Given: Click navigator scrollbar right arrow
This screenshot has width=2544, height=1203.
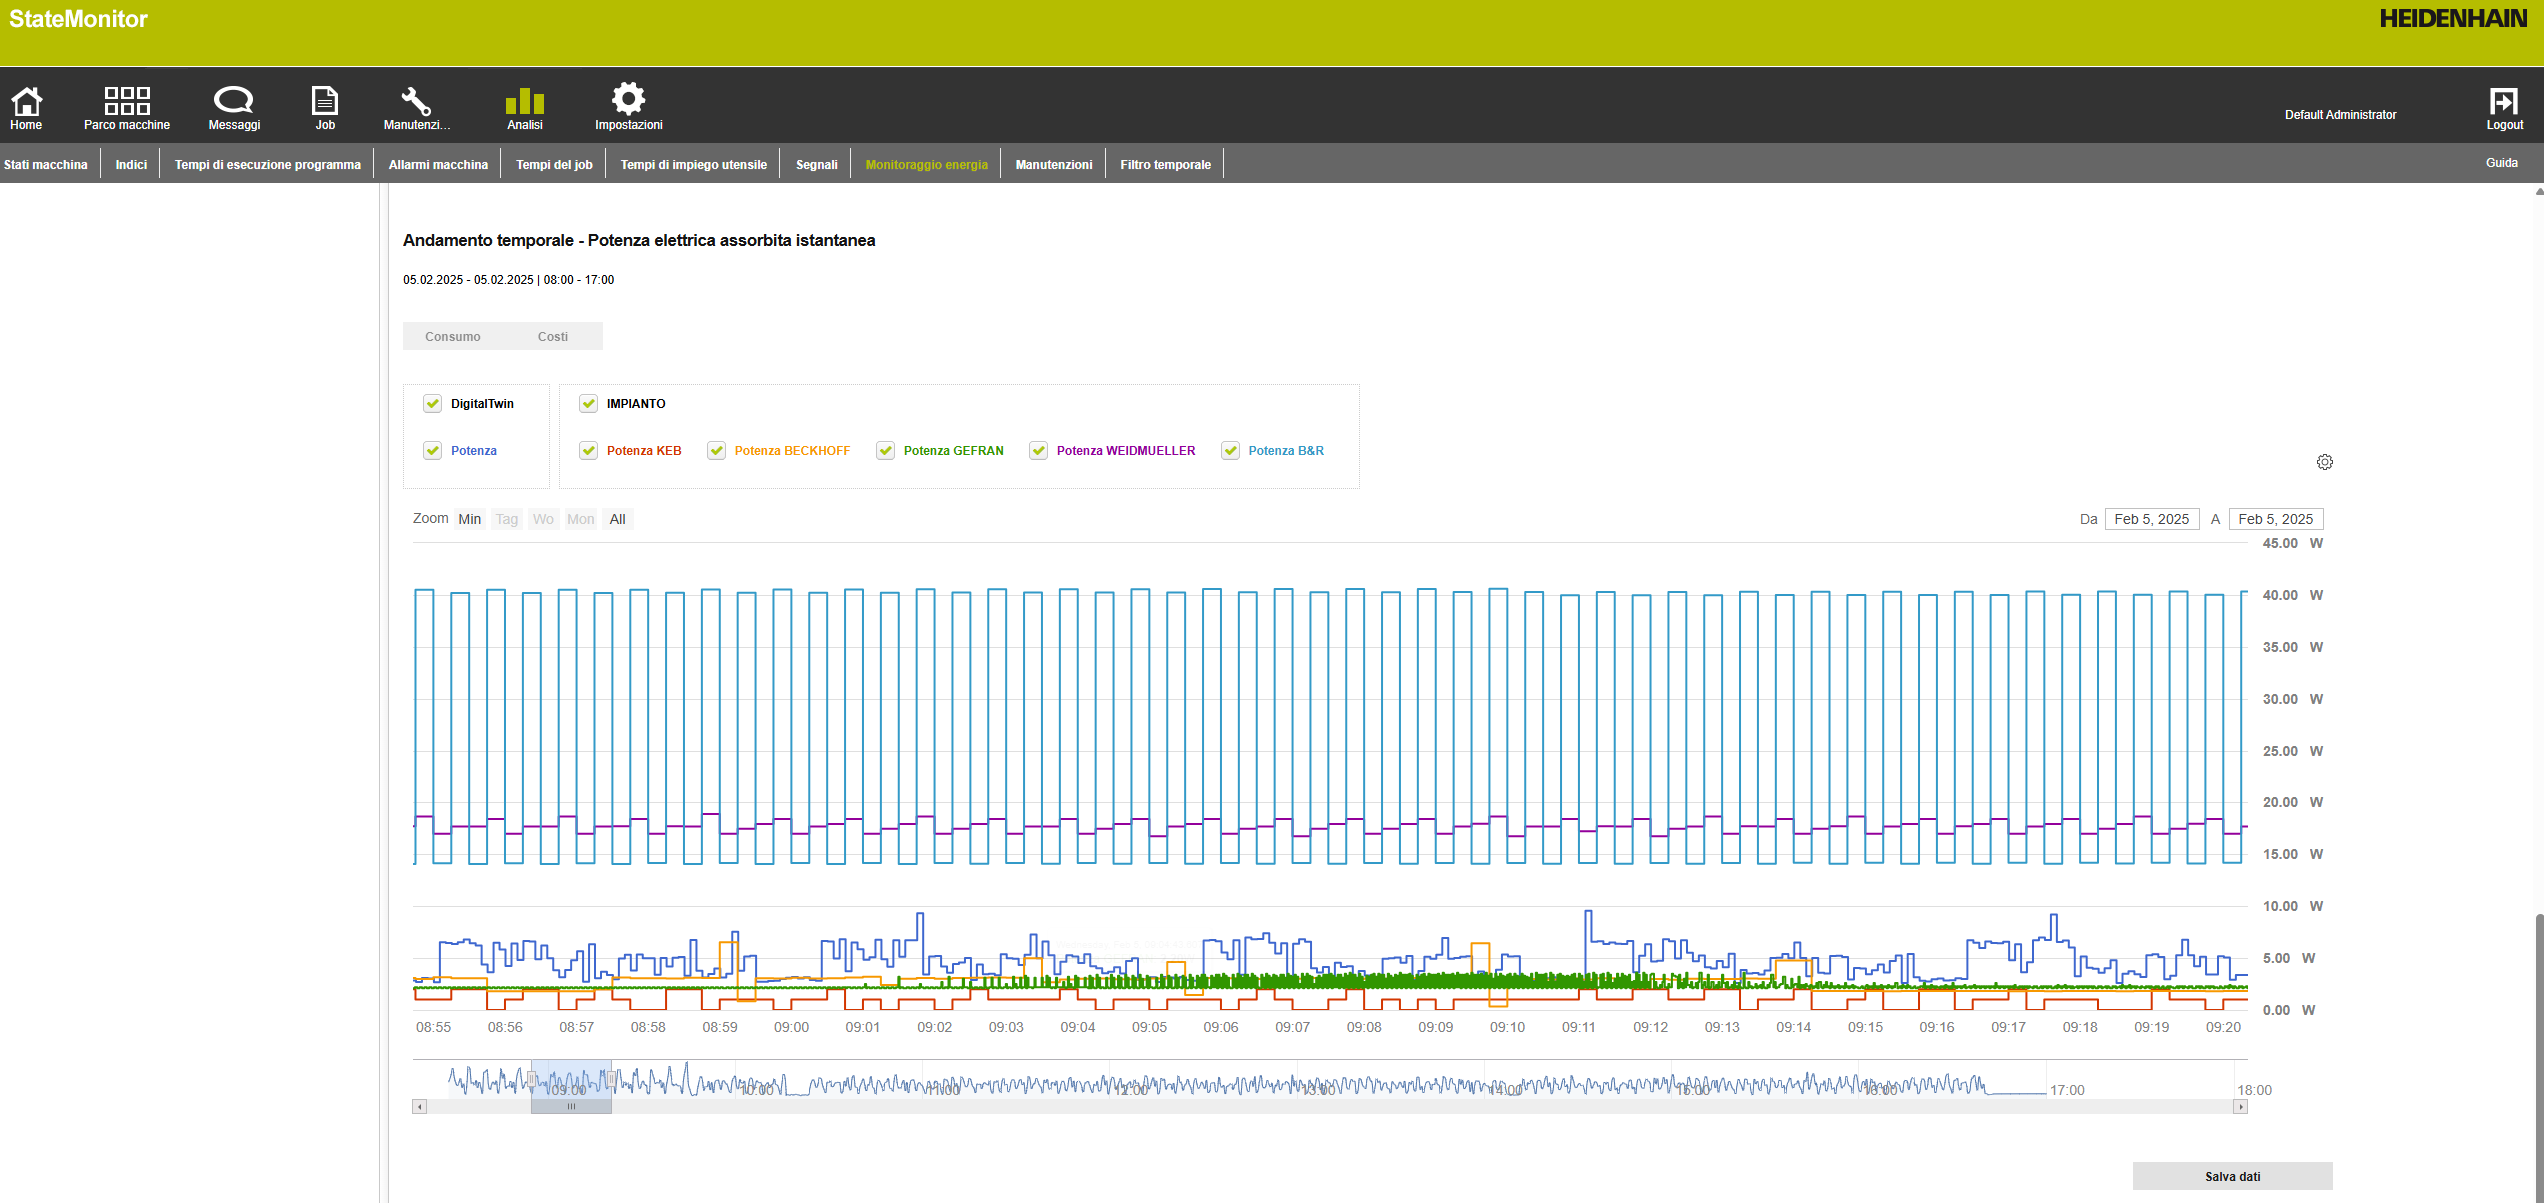Looking at the screenshot, I should 2240,1107.
